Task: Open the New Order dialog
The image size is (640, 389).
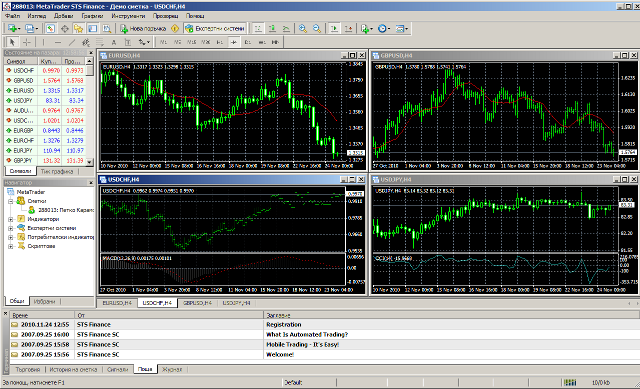Action: click(x=143, y=29)
